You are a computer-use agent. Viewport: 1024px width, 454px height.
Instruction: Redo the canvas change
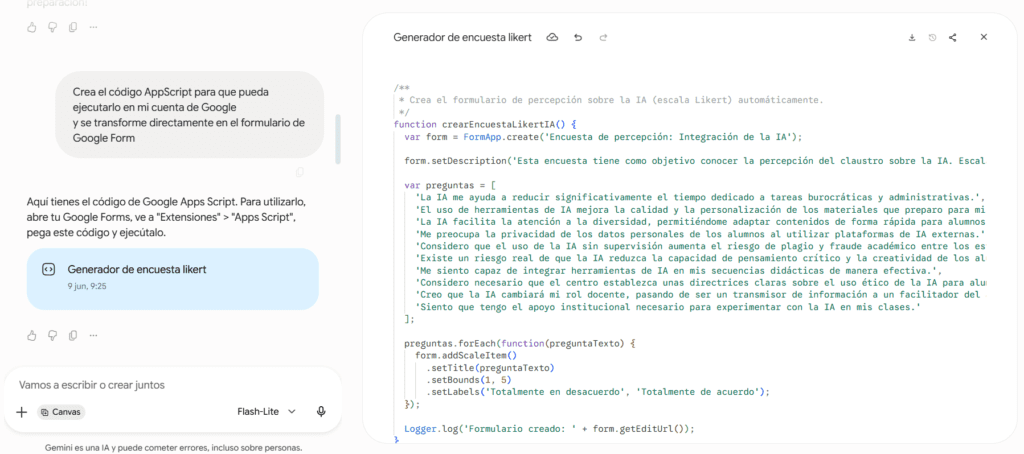click(x=603, y=37)
